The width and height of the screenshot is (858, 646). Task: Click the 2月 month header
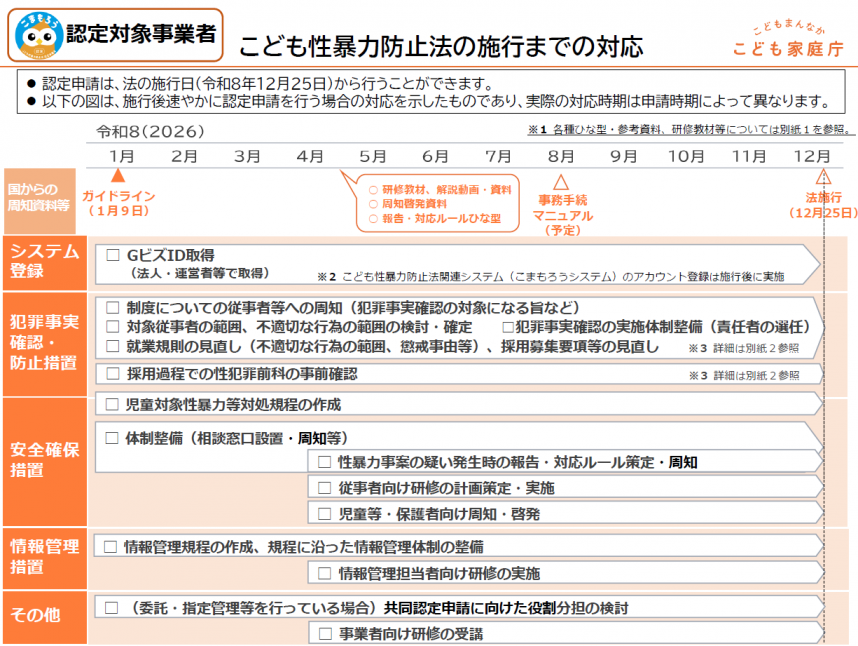tap(184, 156)
